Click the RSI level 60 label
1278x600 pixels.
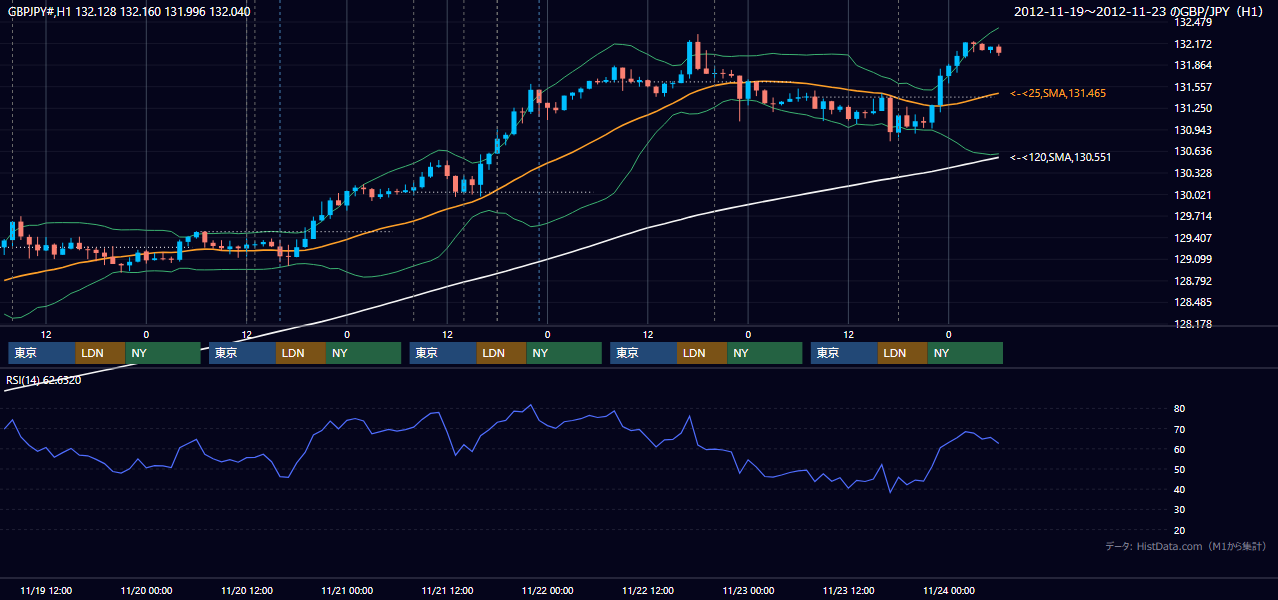(x=1180, y=449)
